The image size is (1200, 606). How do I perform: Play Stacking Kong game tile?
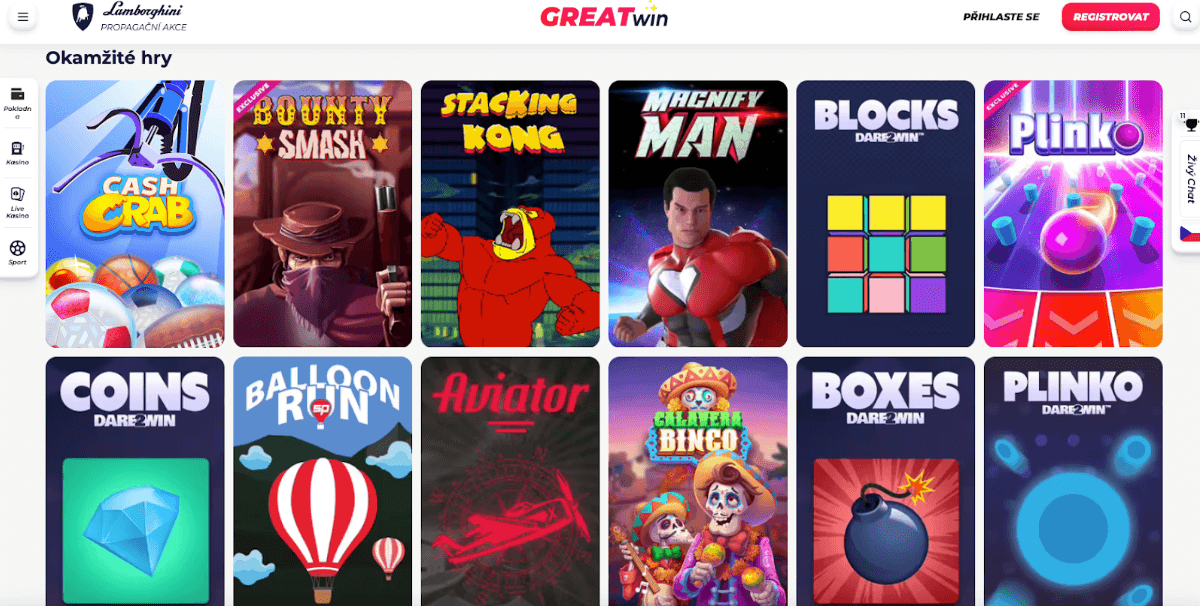pos(510,213)
